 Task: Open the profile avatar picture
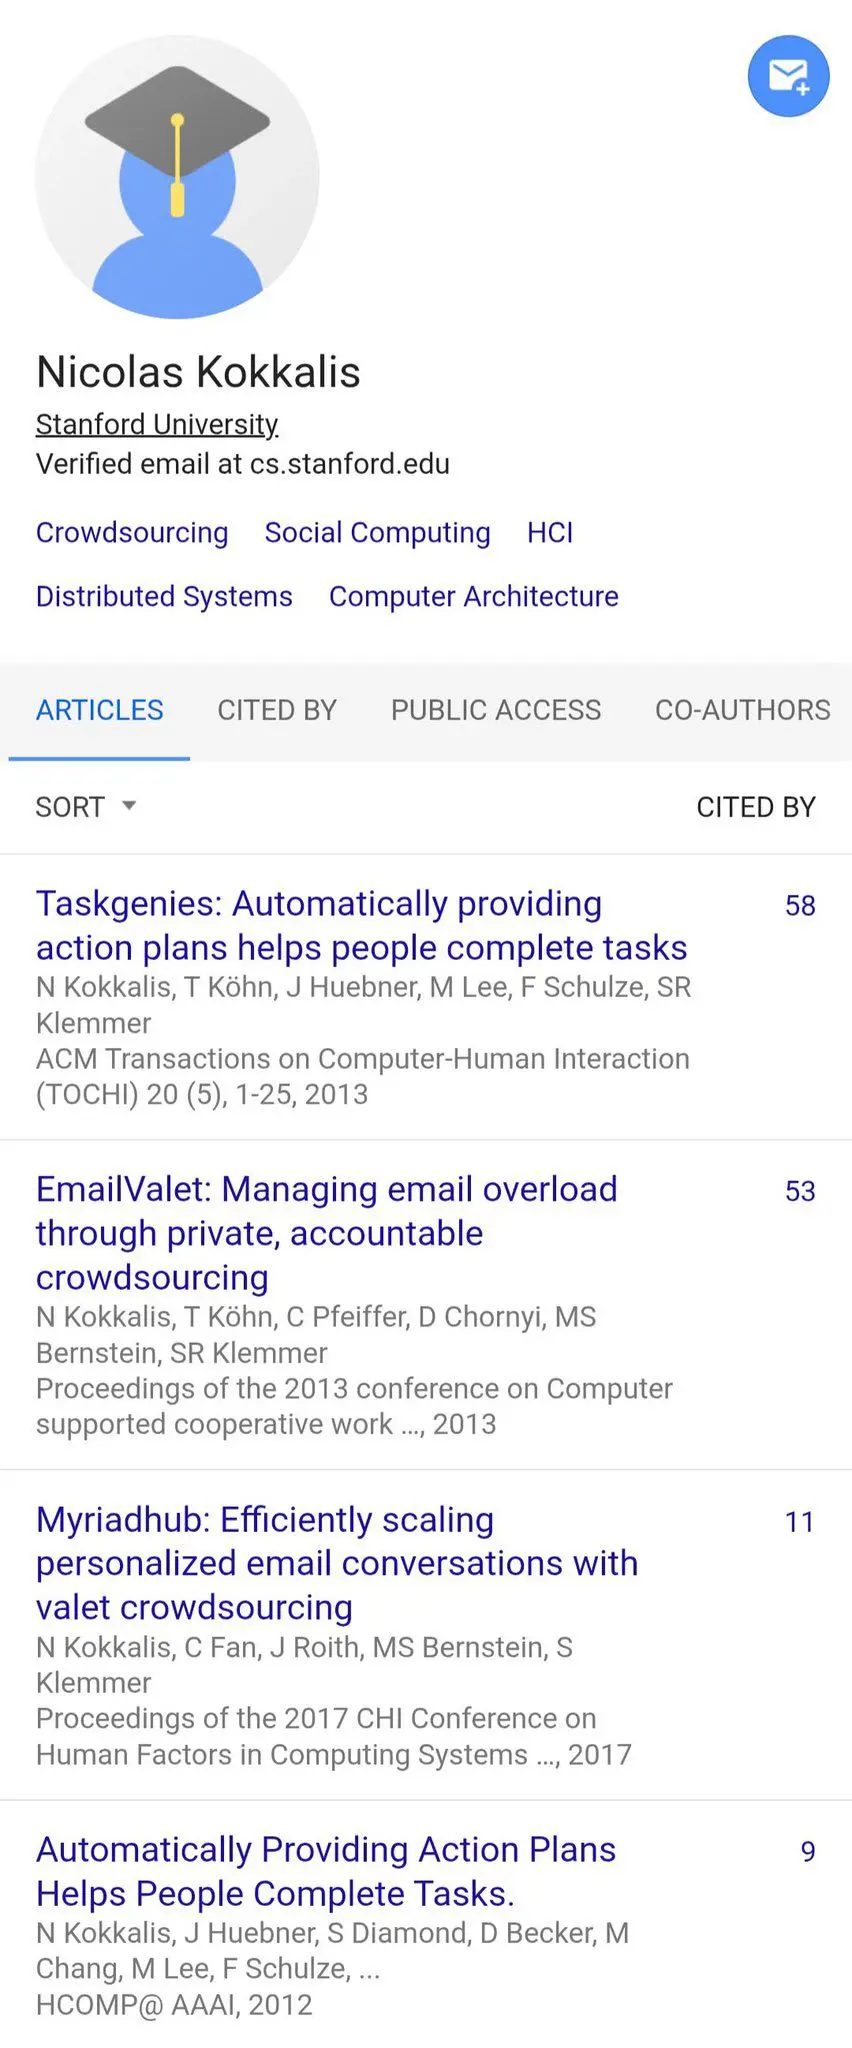(x=177, y=177)
